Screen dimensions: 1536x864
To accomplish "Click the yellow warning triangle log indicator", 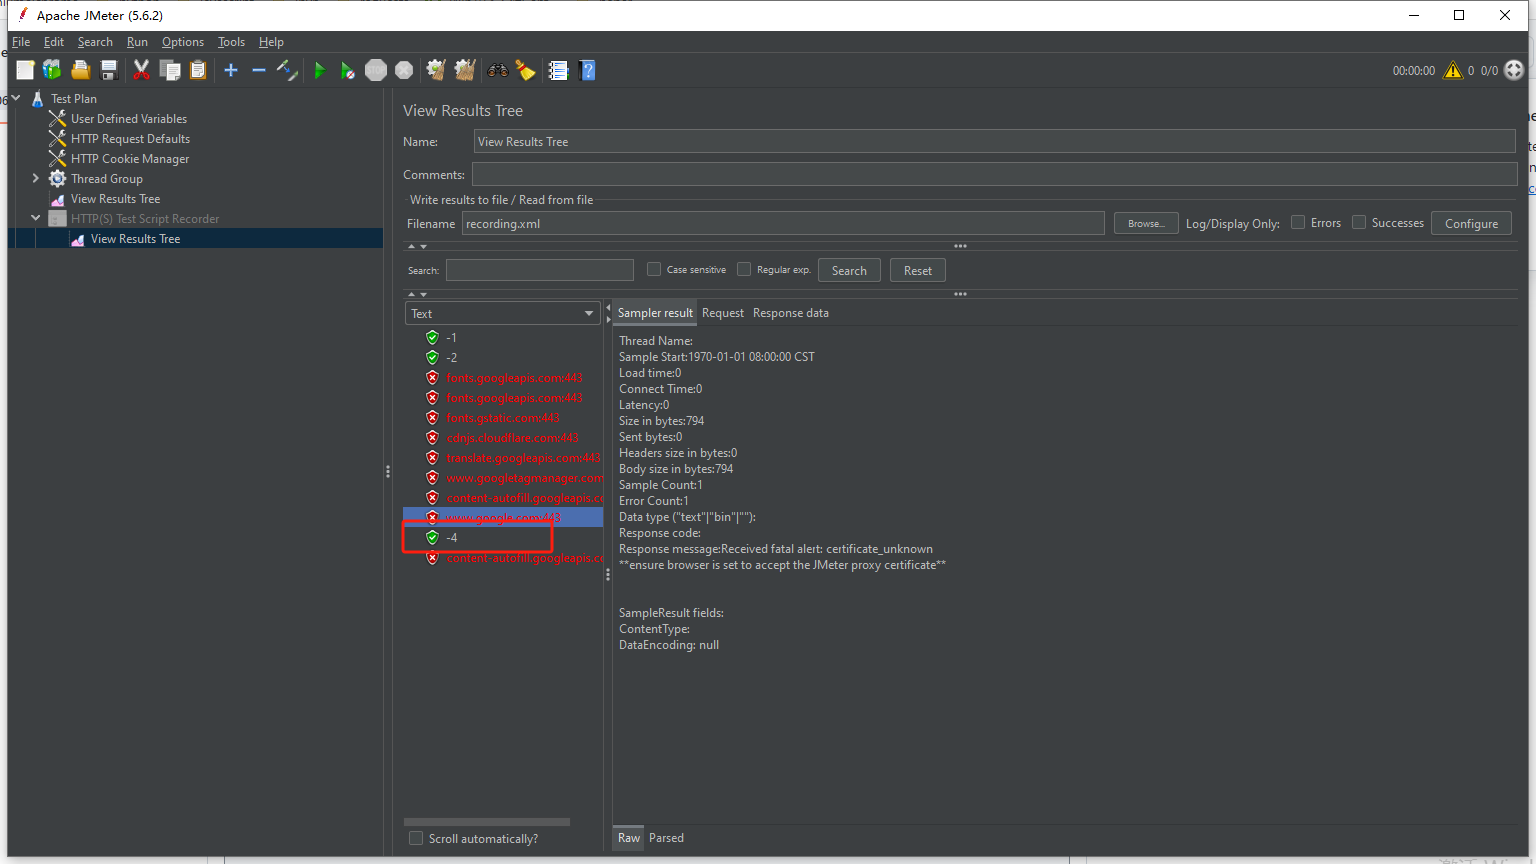I will [x=1453, y=70].
